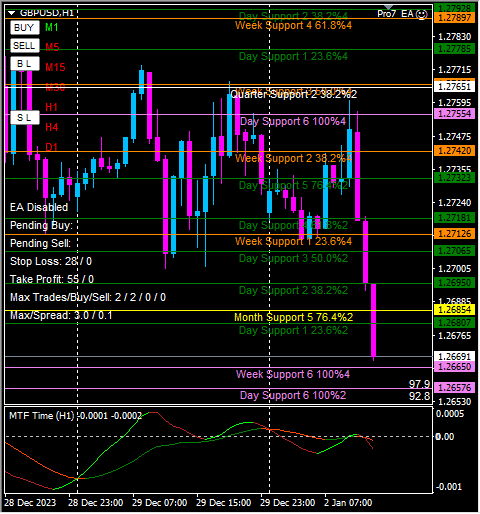480x514 pixels.
Task: Click the violet 1.26650 price tag
Action: [454, 367]
